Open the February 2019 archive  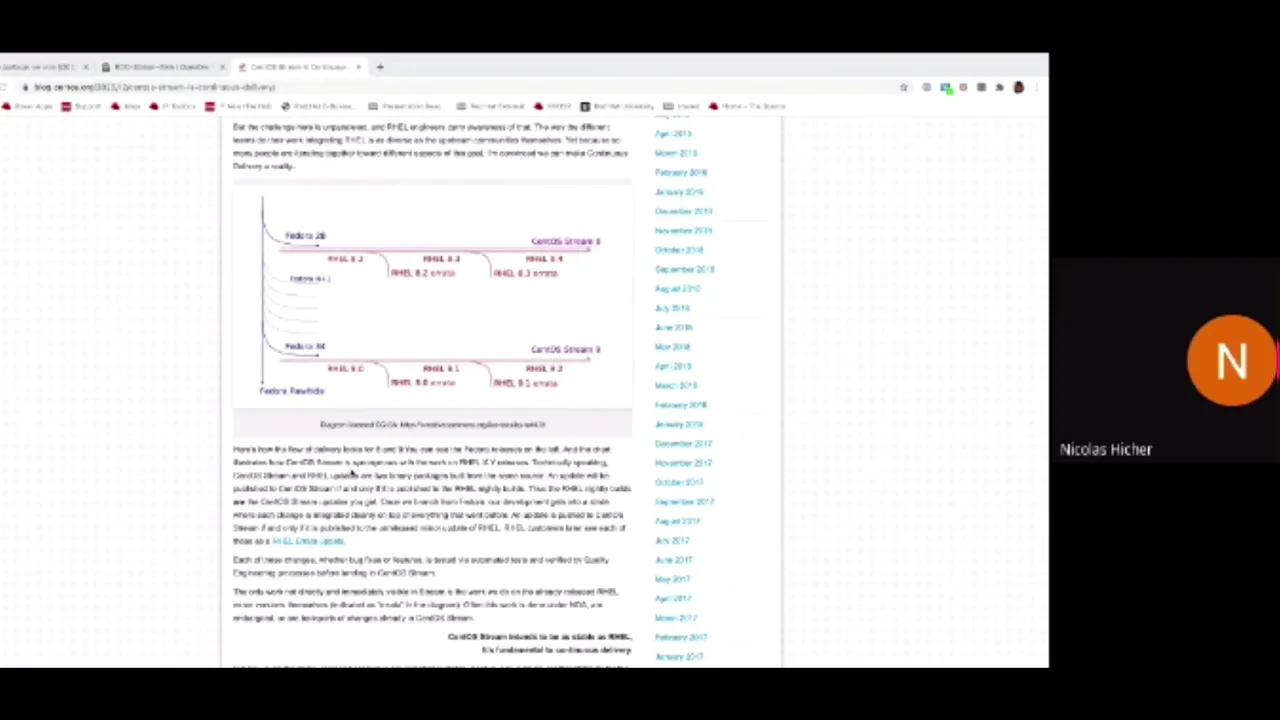point(681,172)
